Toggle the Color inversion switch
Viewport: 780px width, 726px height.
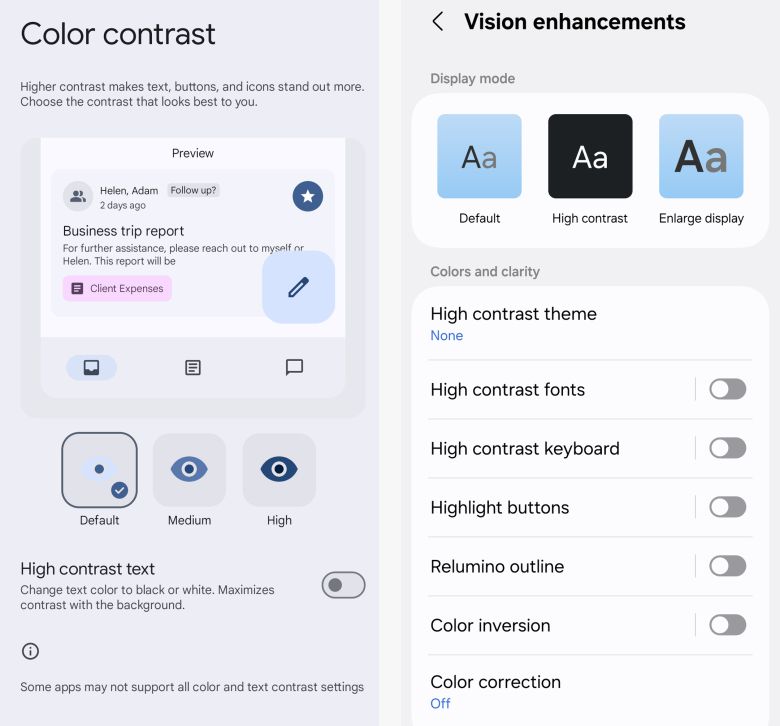727,625
